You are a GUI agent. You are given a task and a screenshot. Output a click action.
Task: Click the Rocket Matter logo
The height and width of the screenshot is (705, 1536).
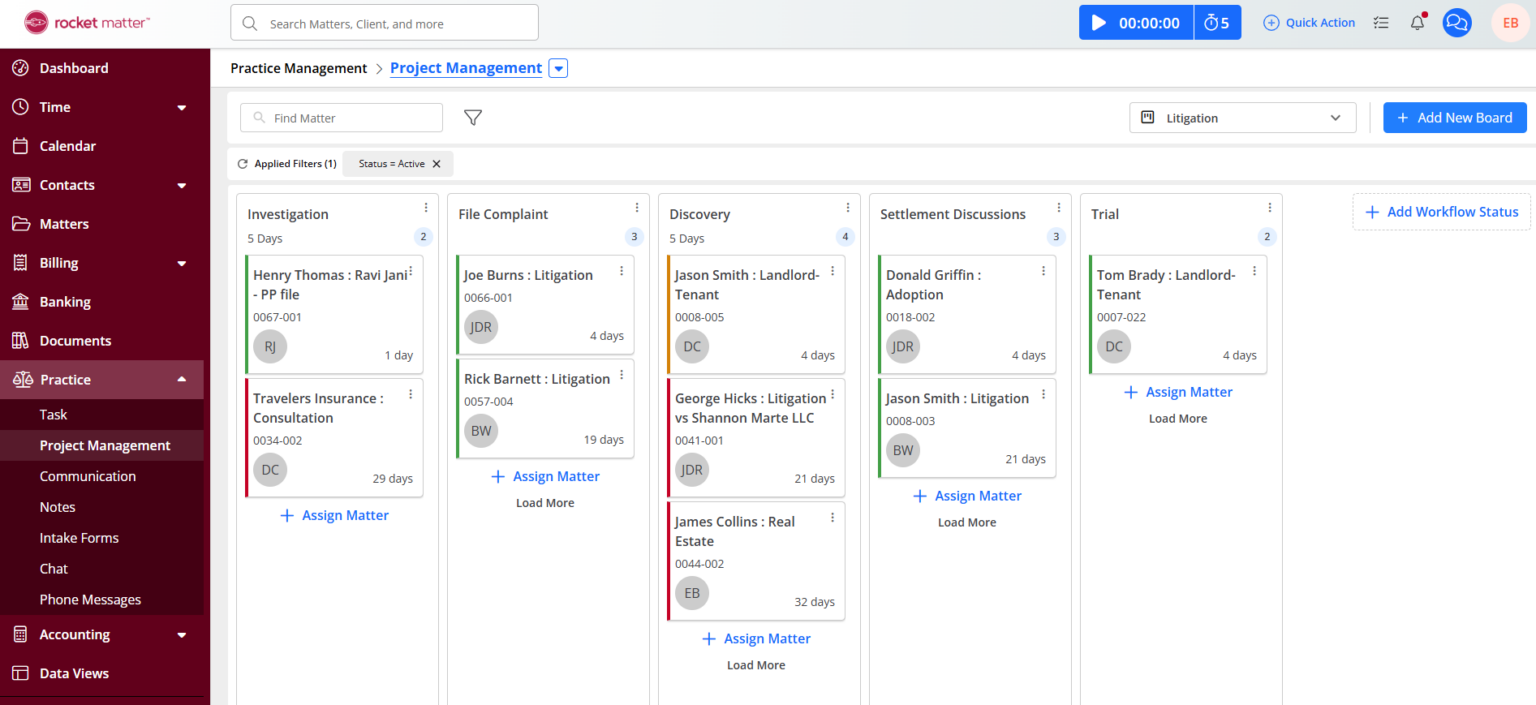[85, 21]
